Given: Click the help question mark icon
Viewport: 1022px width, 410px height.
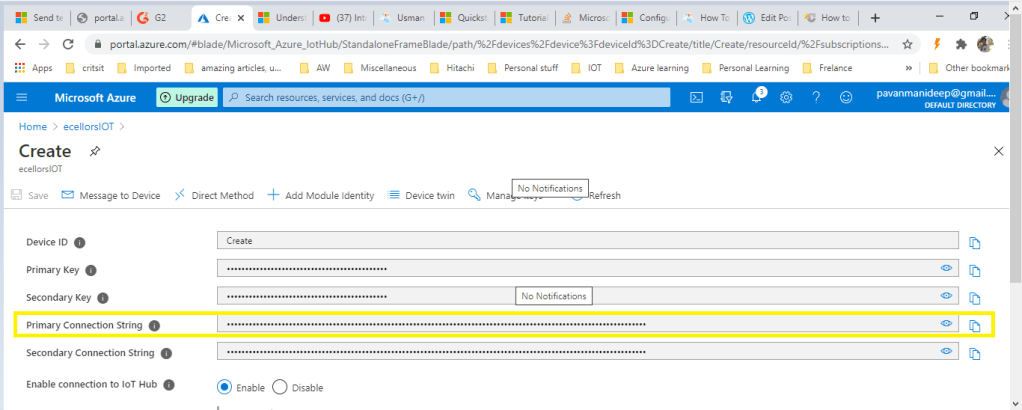Looking at the screenshot, I should coord(817,97).
